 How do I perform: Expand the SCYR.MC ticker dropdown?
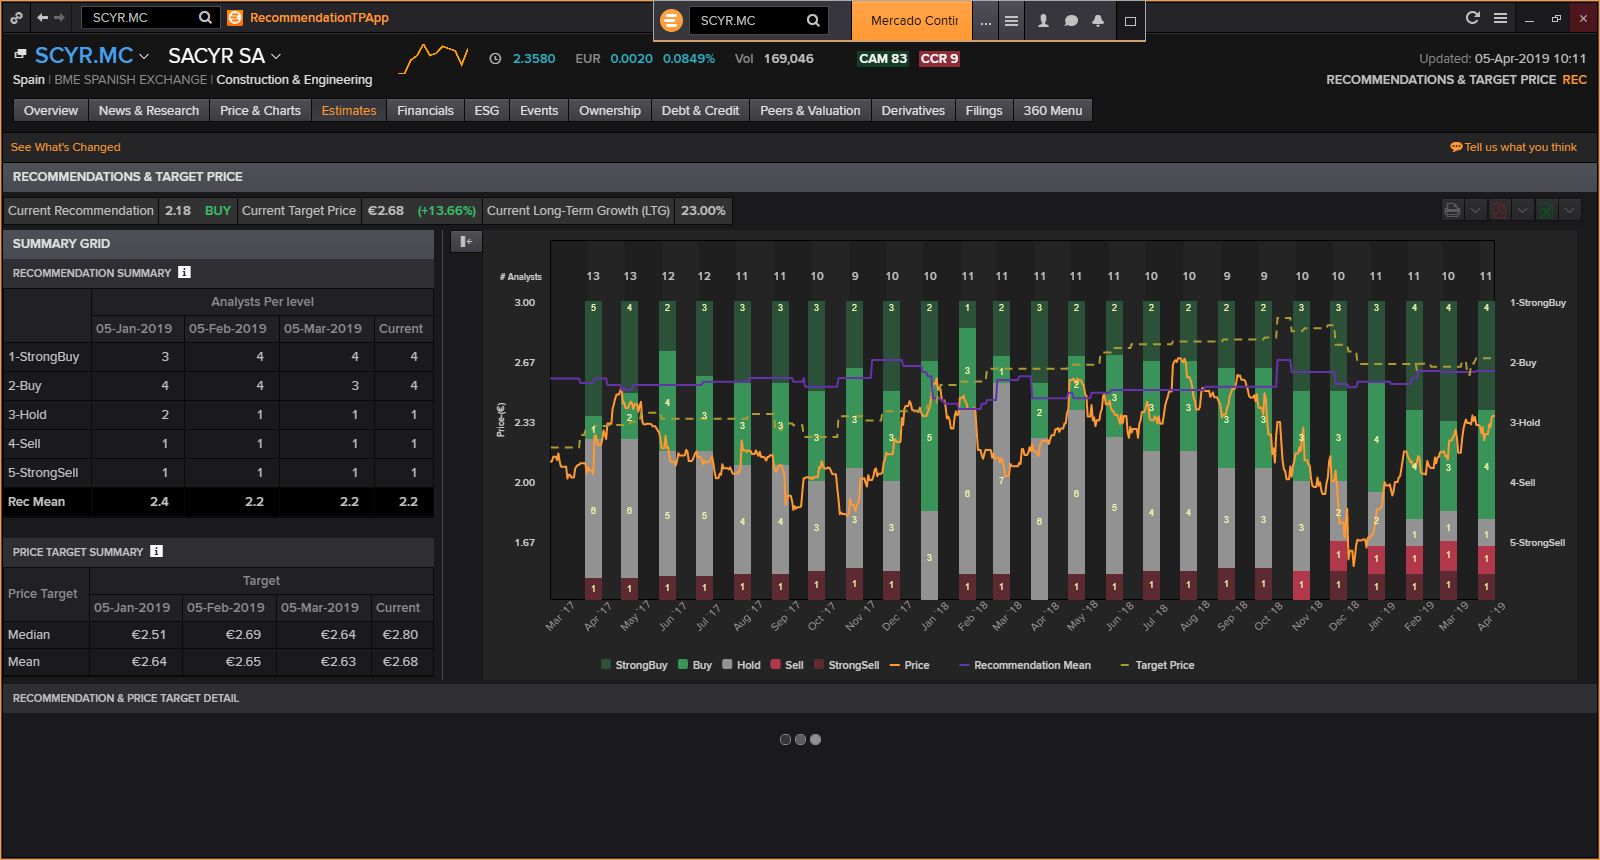point(144,56)
